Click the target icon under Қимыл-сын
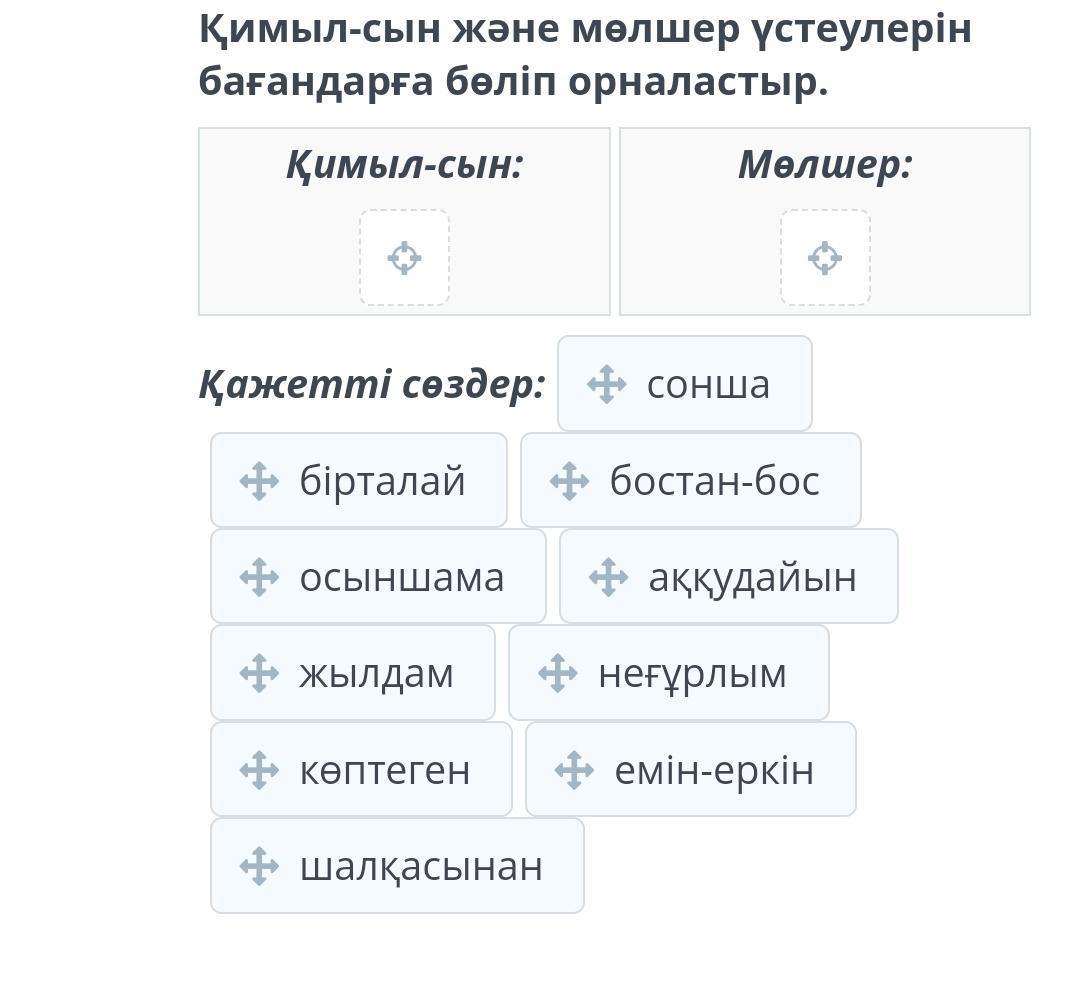Image resolution: width=1080 pixels, height=988 pixels. pyautogui.click(x=404, y=258)
